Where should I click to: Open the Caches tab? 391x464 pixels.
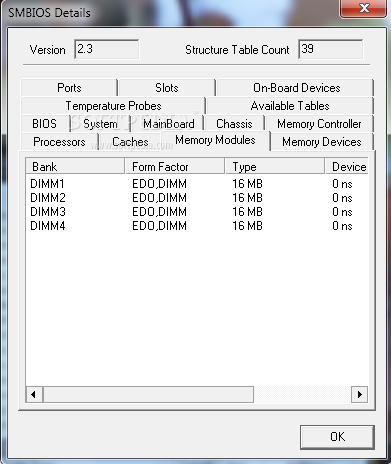130,142
